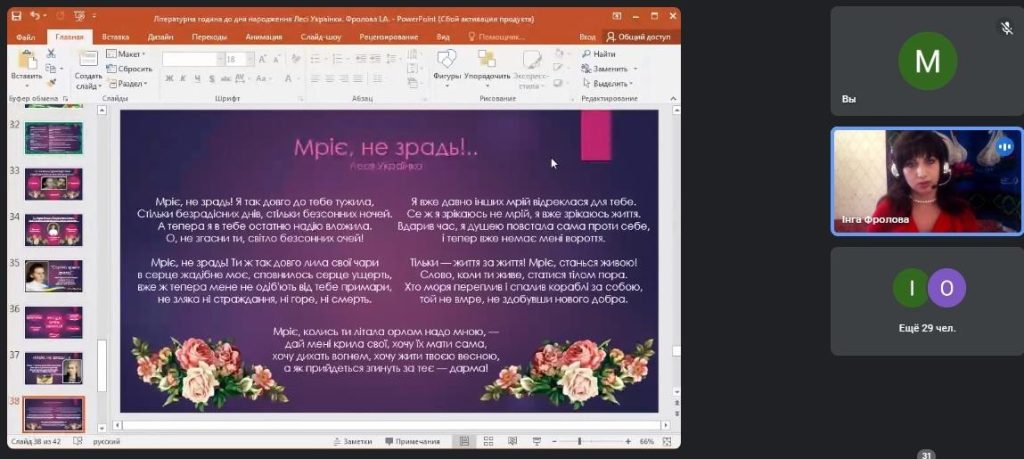Image resolution: width=1024 pixels, height=459 pixels.
Task: Open the Insert (Вставка) ribbon tab
Action: point(115,36)
